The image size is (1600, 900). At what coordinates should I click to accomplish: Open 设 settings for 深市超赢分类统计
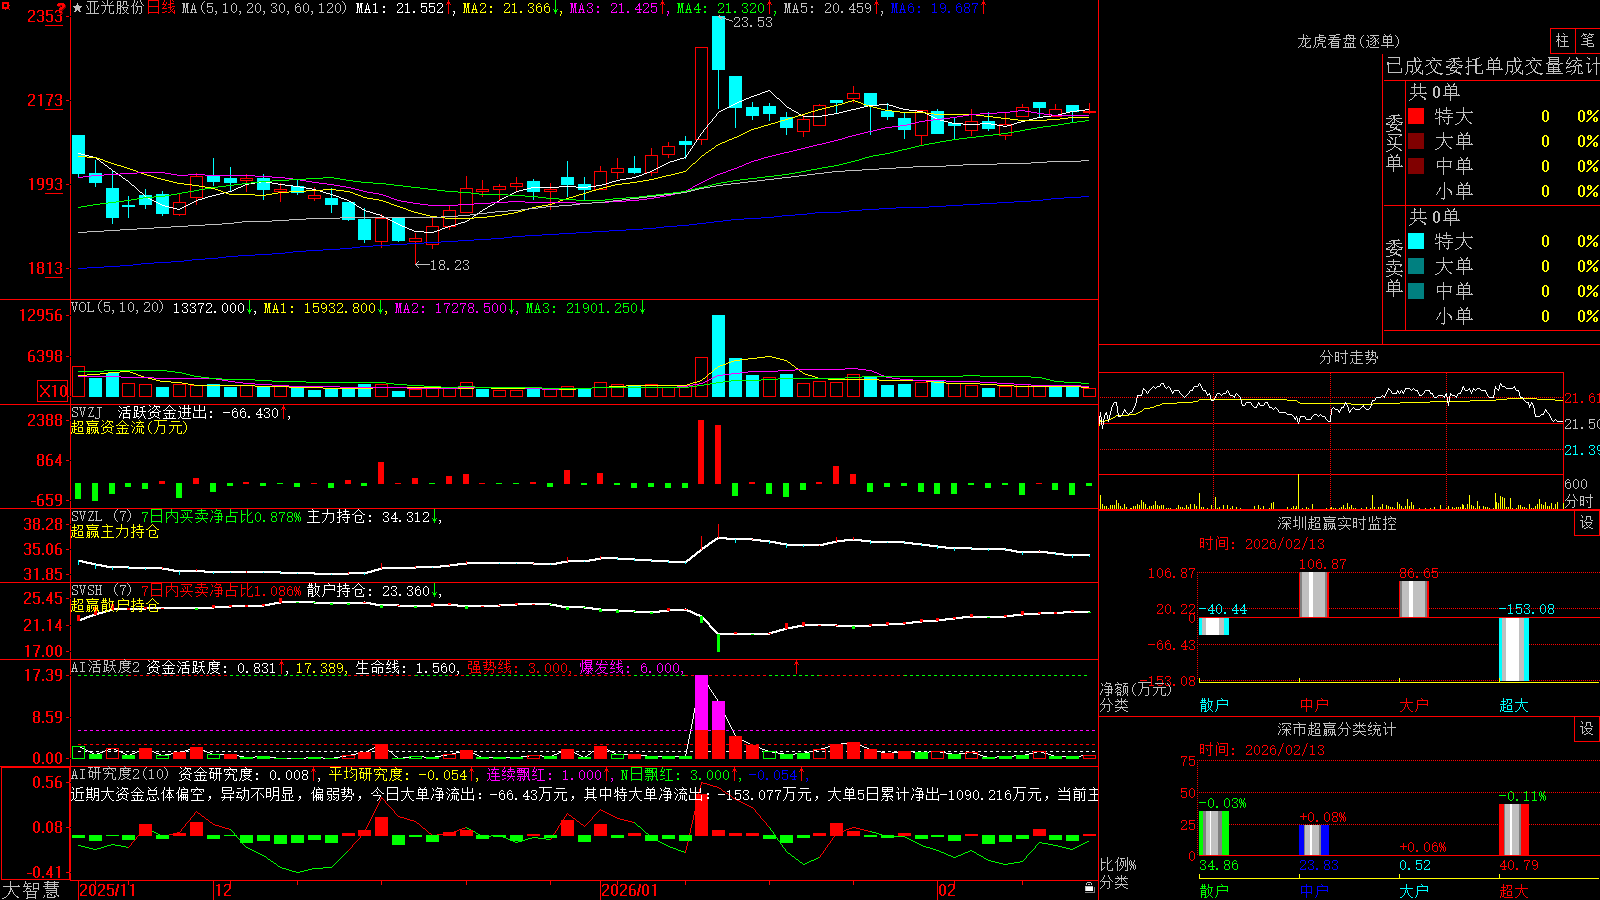[1587, 729]
